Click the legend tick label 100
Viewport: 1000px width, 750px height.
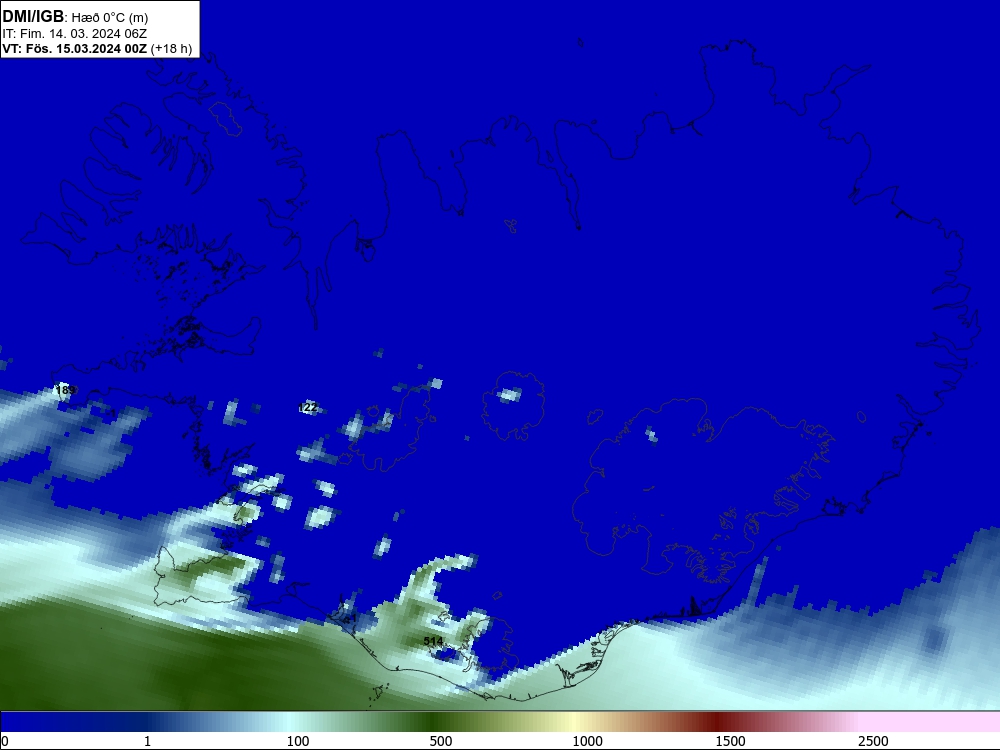click(298, 741)
